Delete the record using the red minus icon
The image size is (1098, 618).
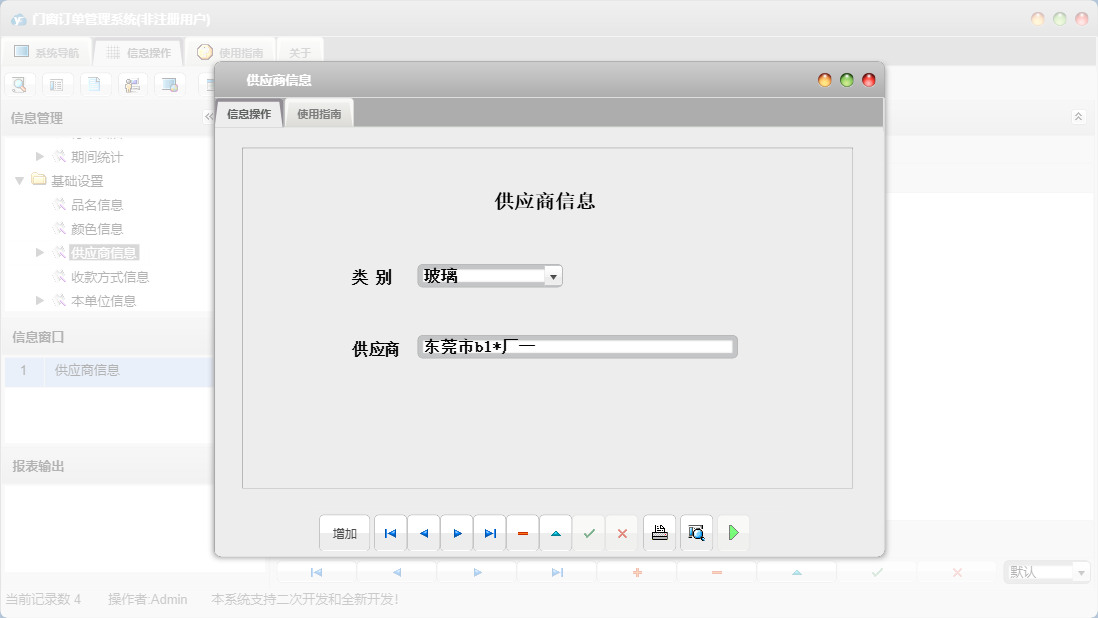tap(523, 533)
